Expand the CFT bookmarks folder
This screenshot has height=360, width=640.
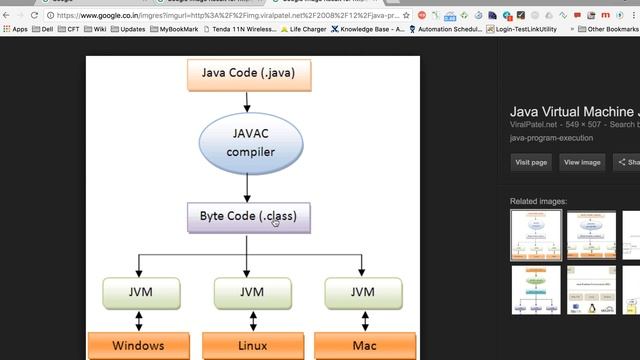tap(69, 29)
